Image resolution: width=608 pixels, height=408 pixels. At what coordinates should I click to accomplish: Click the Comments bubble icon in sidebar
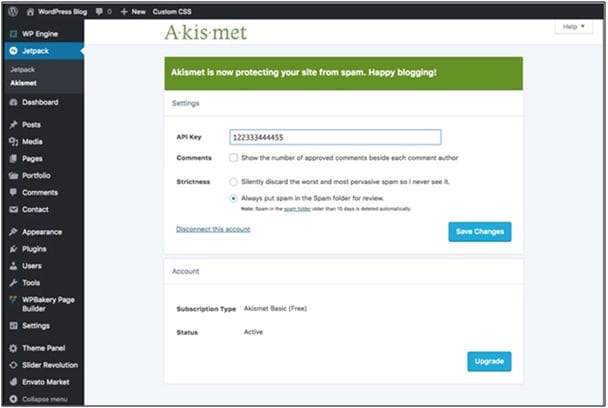tap(14, 192)
